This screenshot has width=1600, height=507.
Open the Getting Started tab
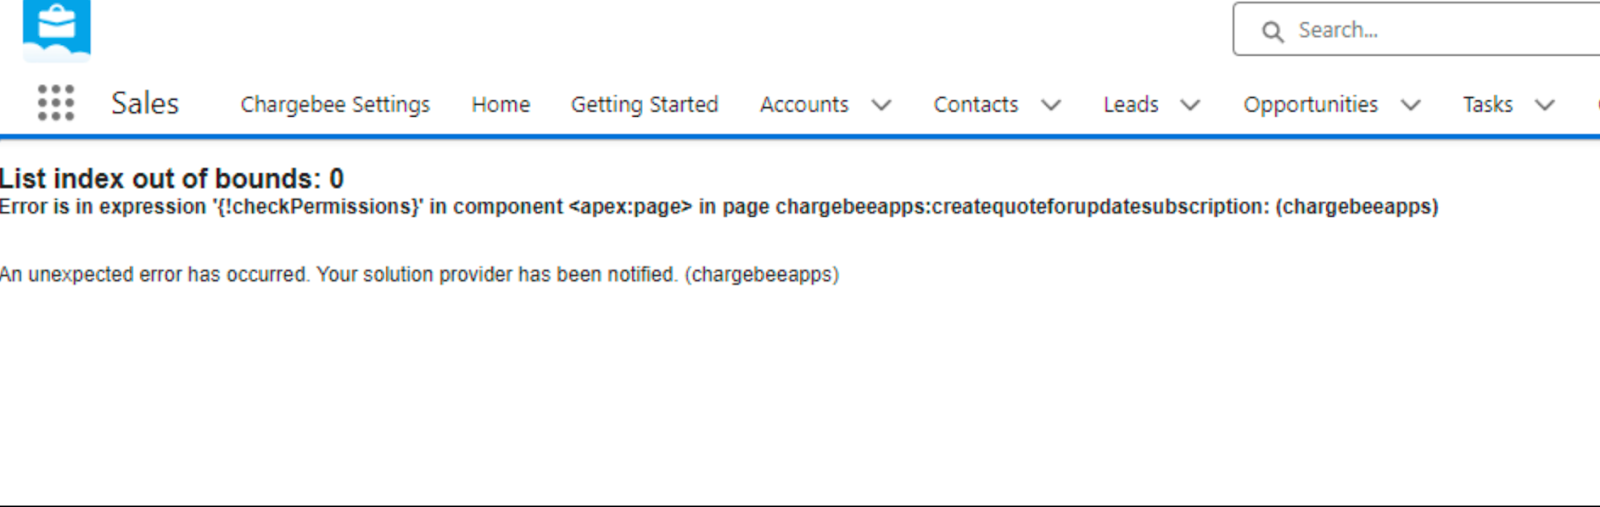644,104
